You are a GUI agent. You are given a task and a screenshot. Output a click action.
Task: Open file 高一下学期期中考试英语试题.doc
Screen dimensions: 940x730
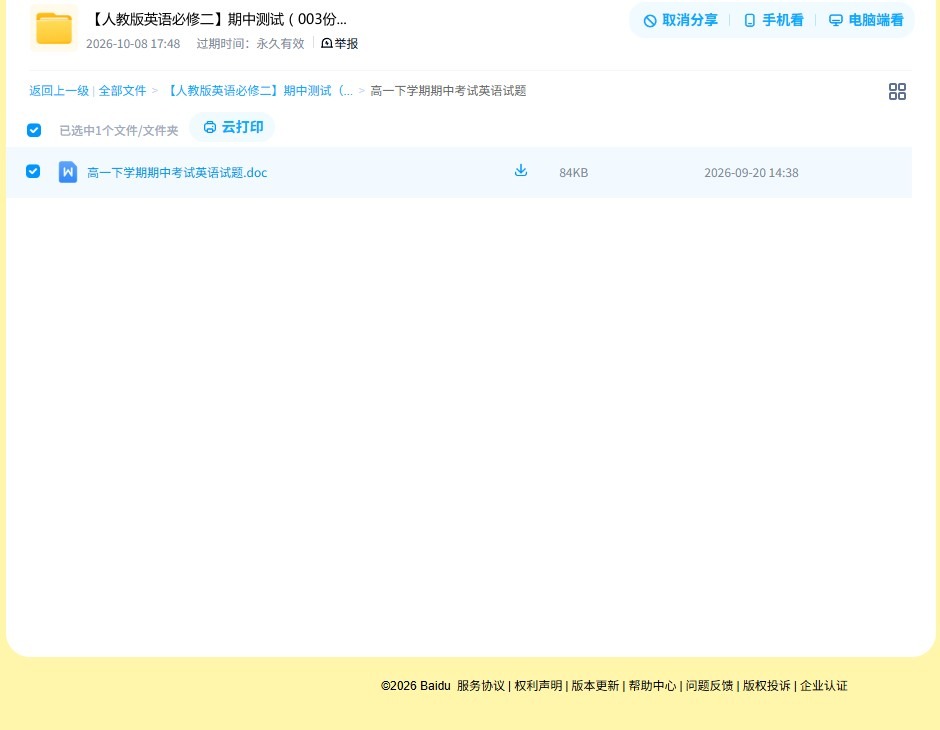[x=177, y=173]
